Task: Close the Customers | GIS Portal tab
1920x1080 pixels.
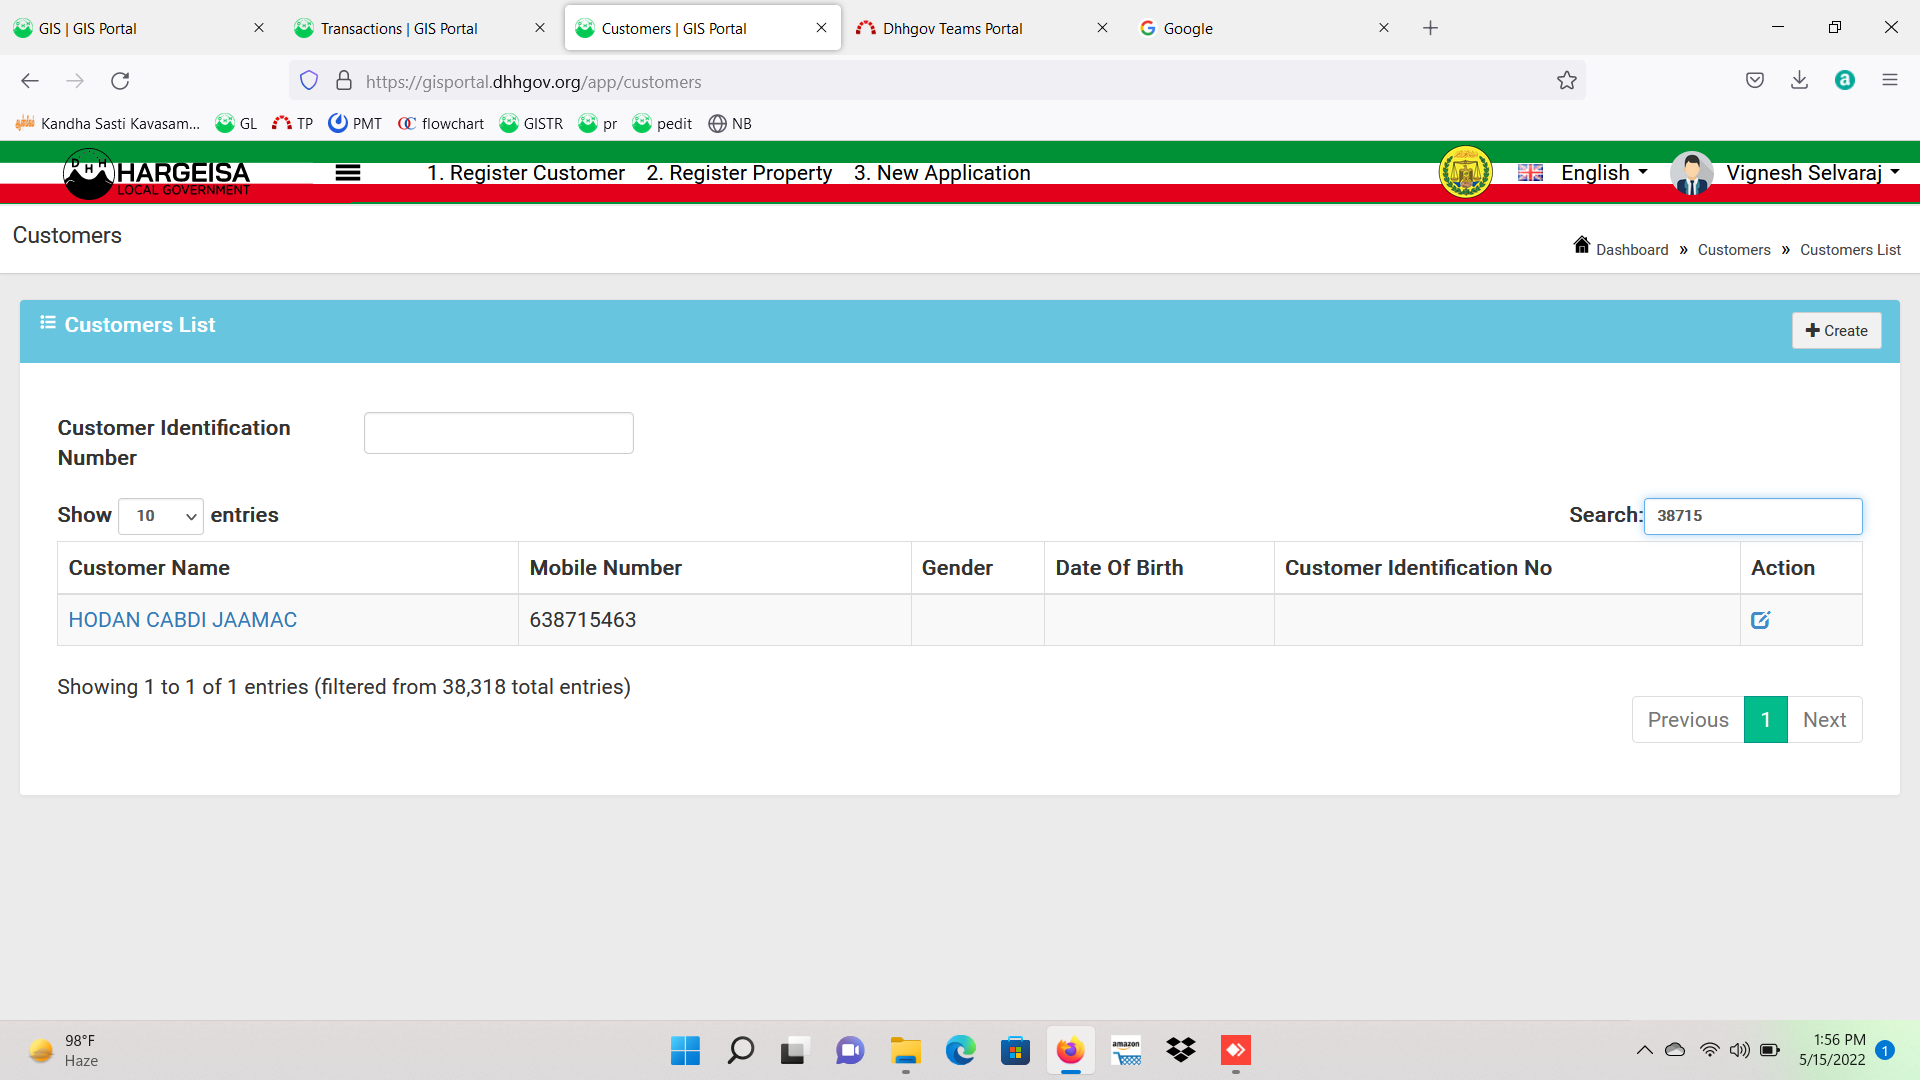Action: coord(821,28)
